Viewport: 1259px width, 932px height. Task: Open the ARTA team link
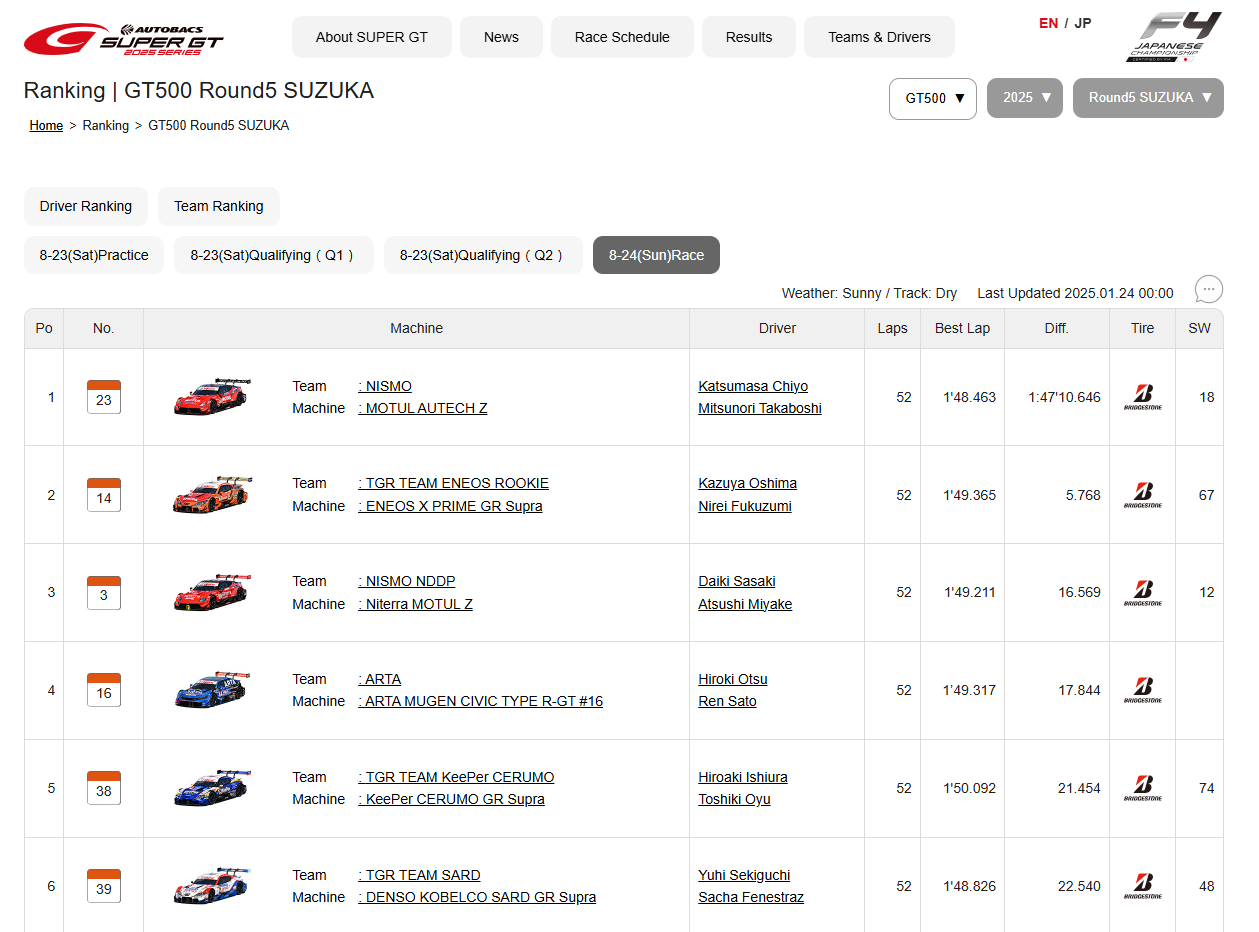point(379,679)
